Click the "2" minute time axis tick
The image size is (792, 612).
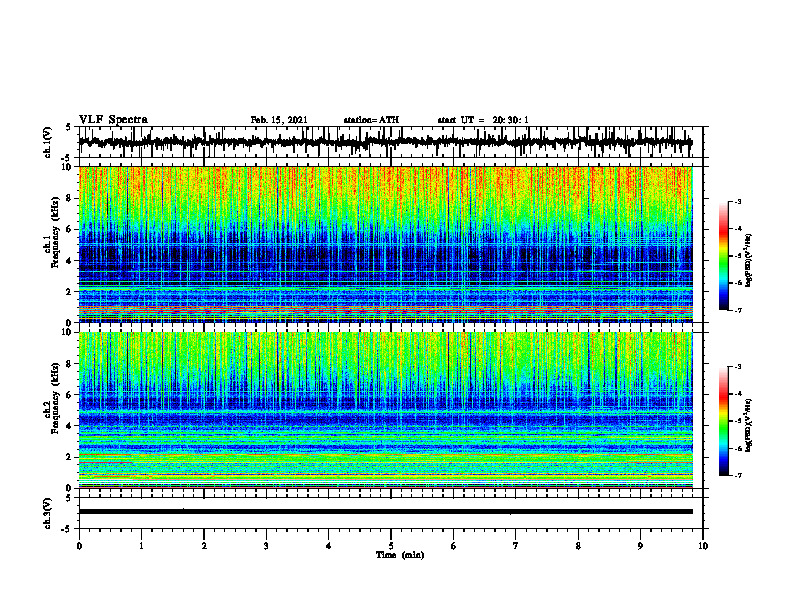[x=204, y=546]
